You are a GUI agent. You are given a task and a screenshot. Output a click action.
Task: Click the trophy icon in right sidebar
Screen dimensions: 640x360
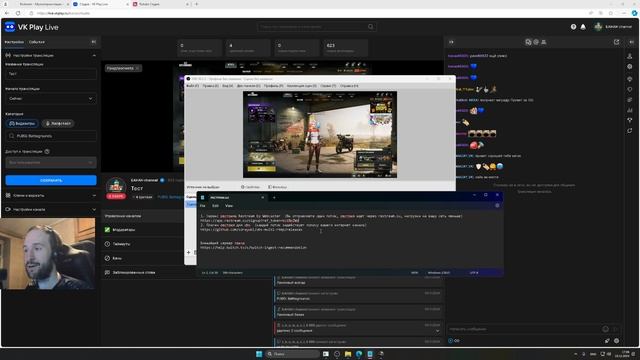(629, 120)
